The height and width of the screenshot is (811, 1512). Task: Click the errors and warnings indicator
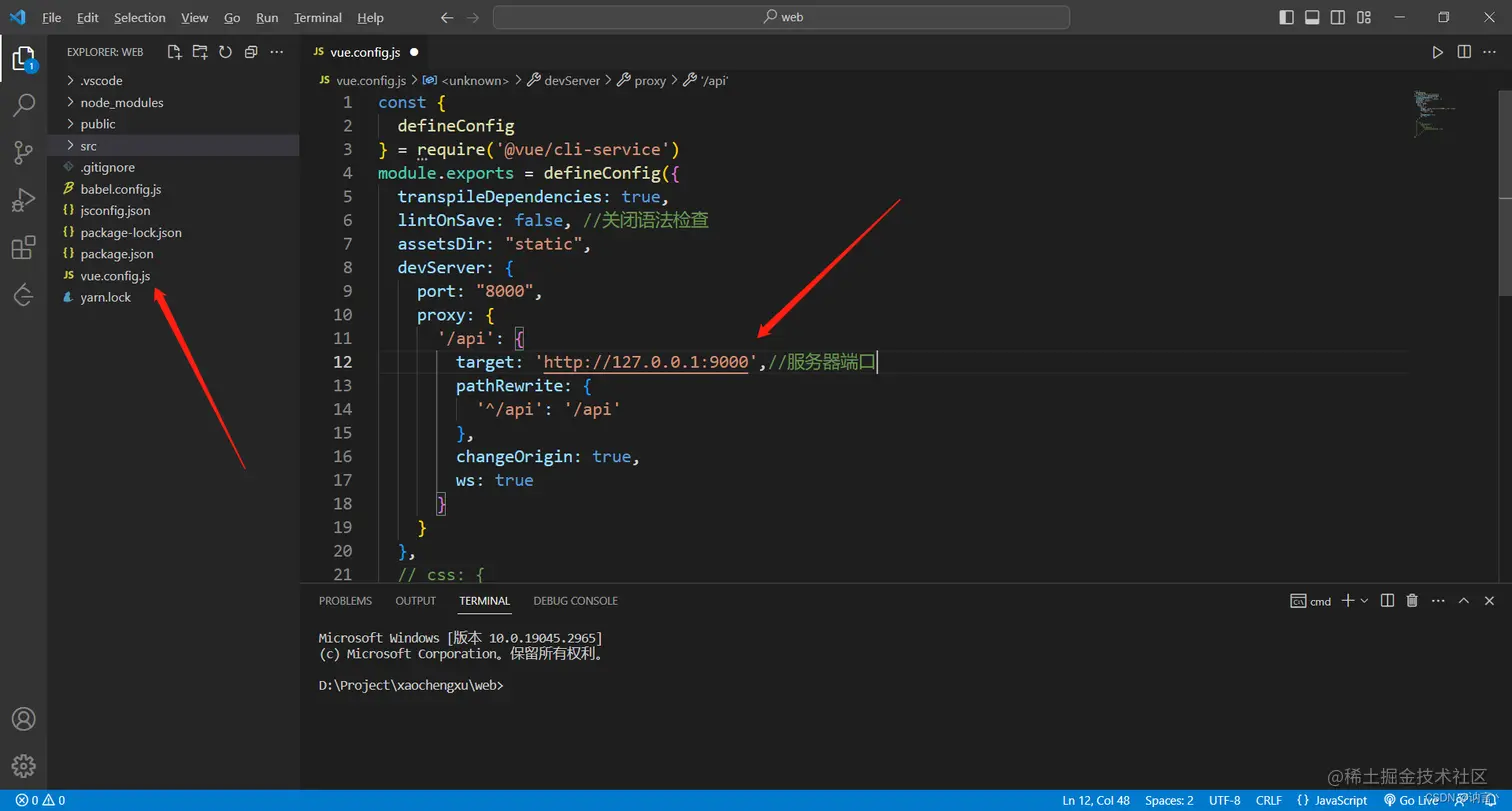click(x=40, y=800)
